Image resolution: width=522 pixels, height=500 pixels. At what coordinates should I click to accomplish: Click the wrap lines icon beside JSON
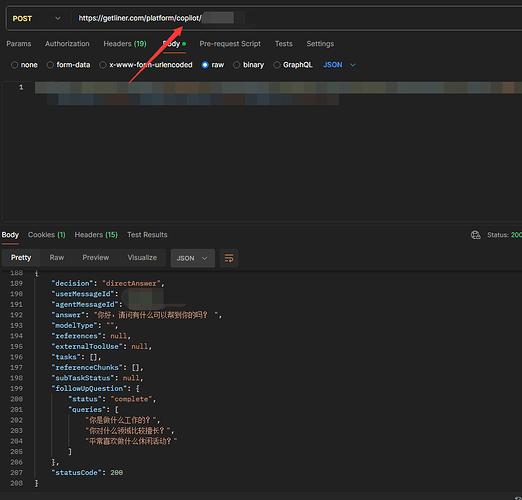[x=229, y=258]
